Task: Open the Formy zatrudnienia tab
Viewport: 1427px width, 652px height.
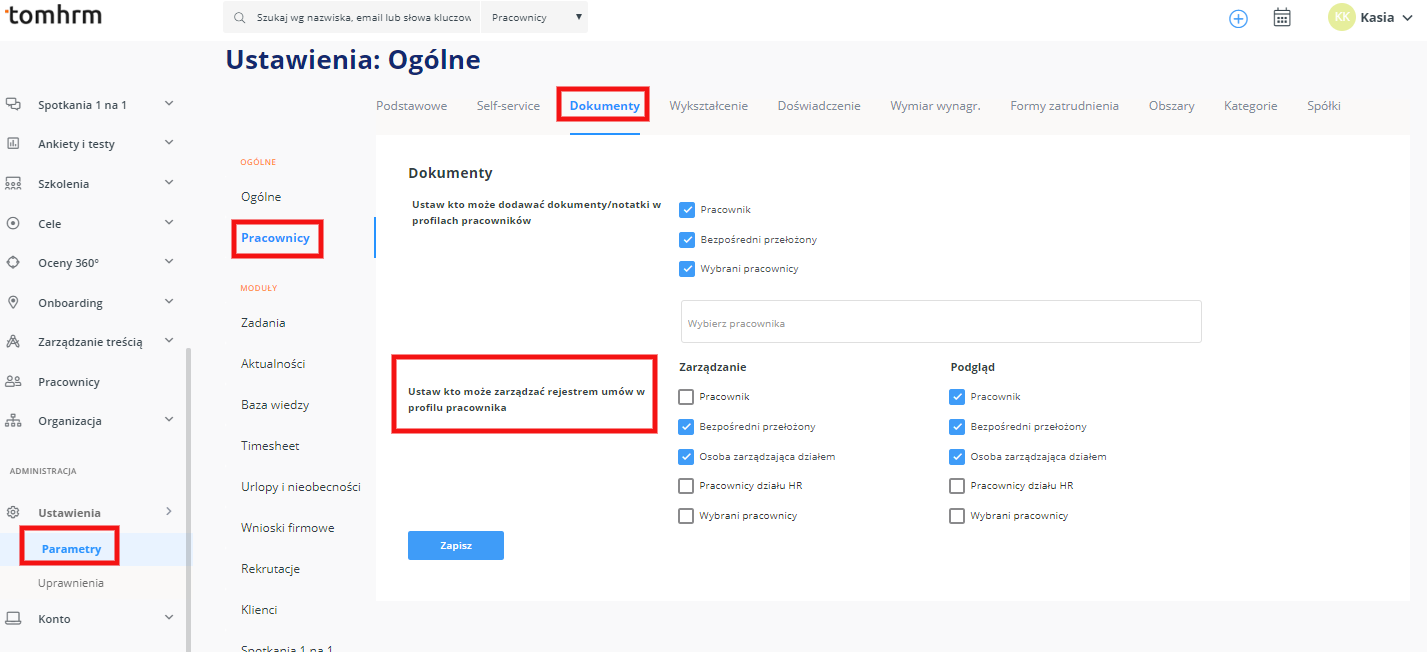Action: point(1064,106)
